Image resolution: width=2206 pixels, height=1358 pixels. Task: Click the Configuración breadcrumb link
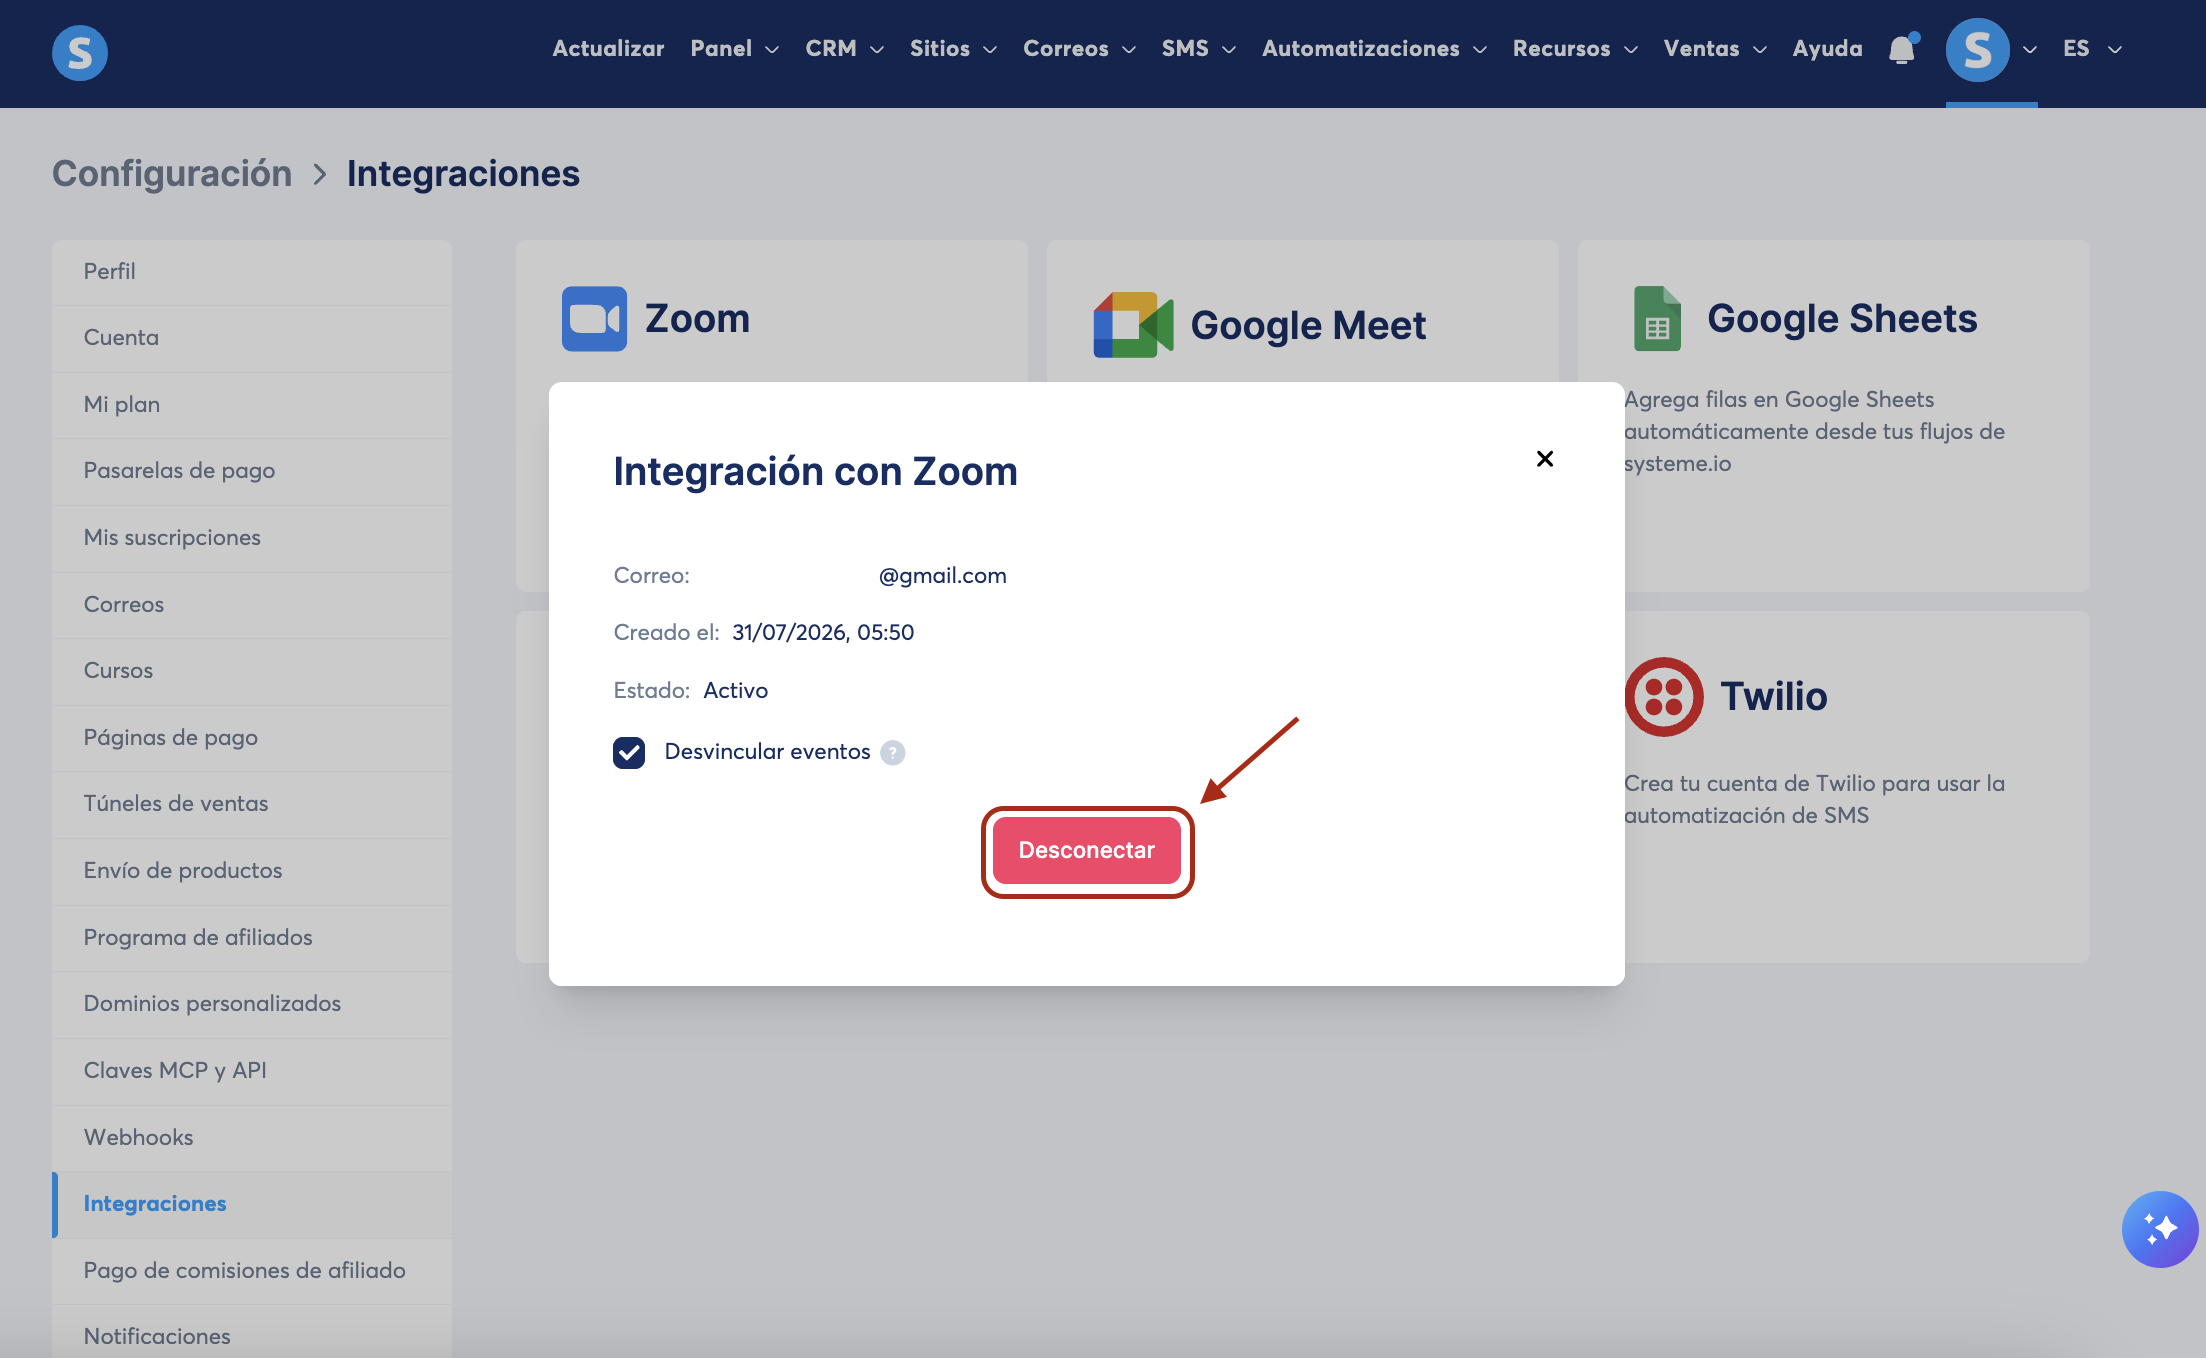pos(172,174)
